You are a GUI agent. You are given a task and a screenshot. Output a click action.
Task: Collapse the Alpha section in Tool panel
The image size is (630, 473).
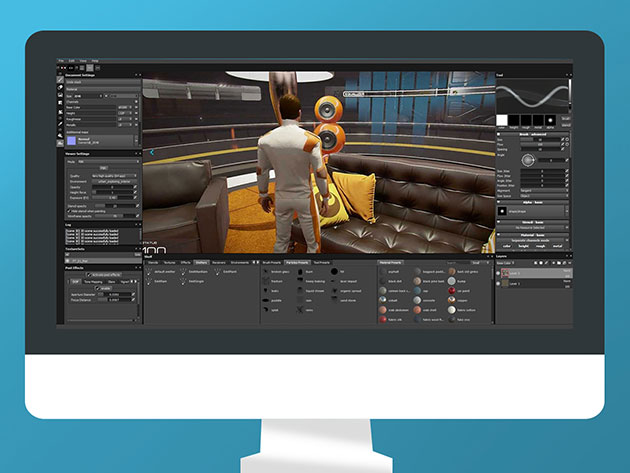click(x=499, y=202)
